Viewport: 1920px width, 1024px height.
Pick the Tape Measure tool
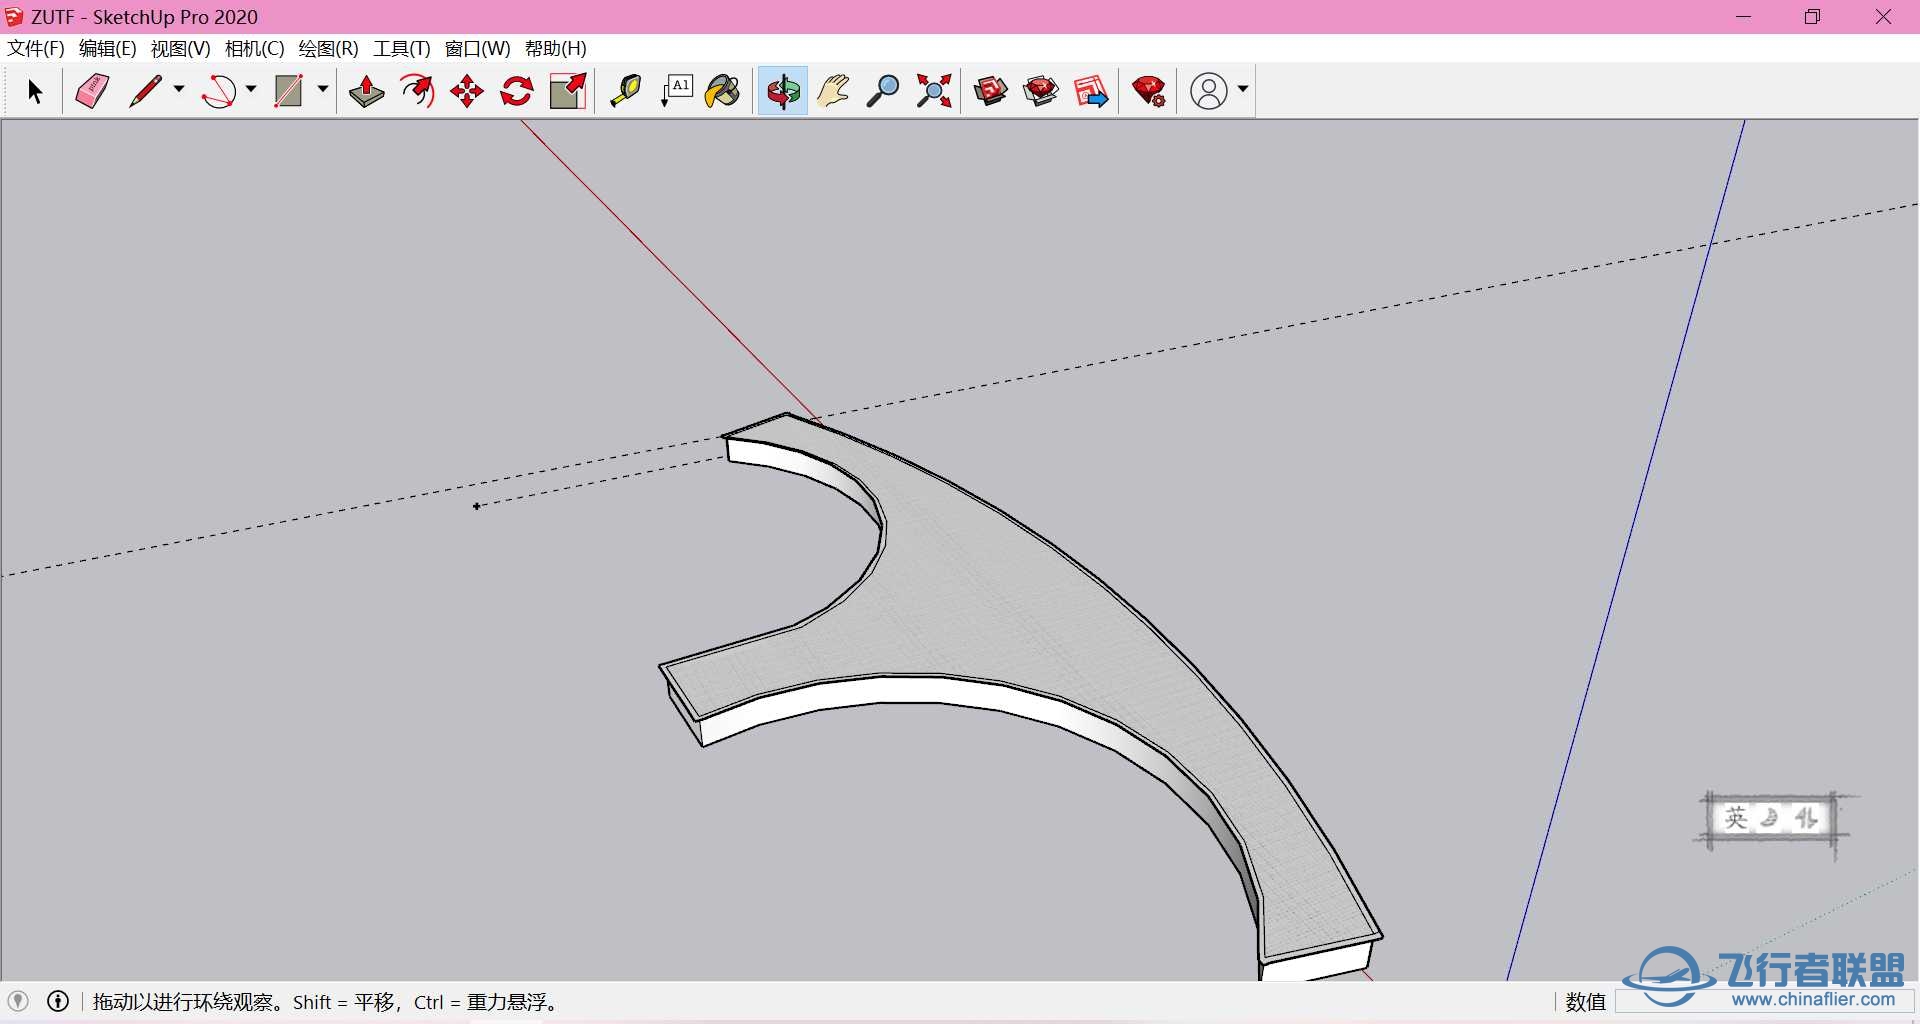click(x=626, y=91)
